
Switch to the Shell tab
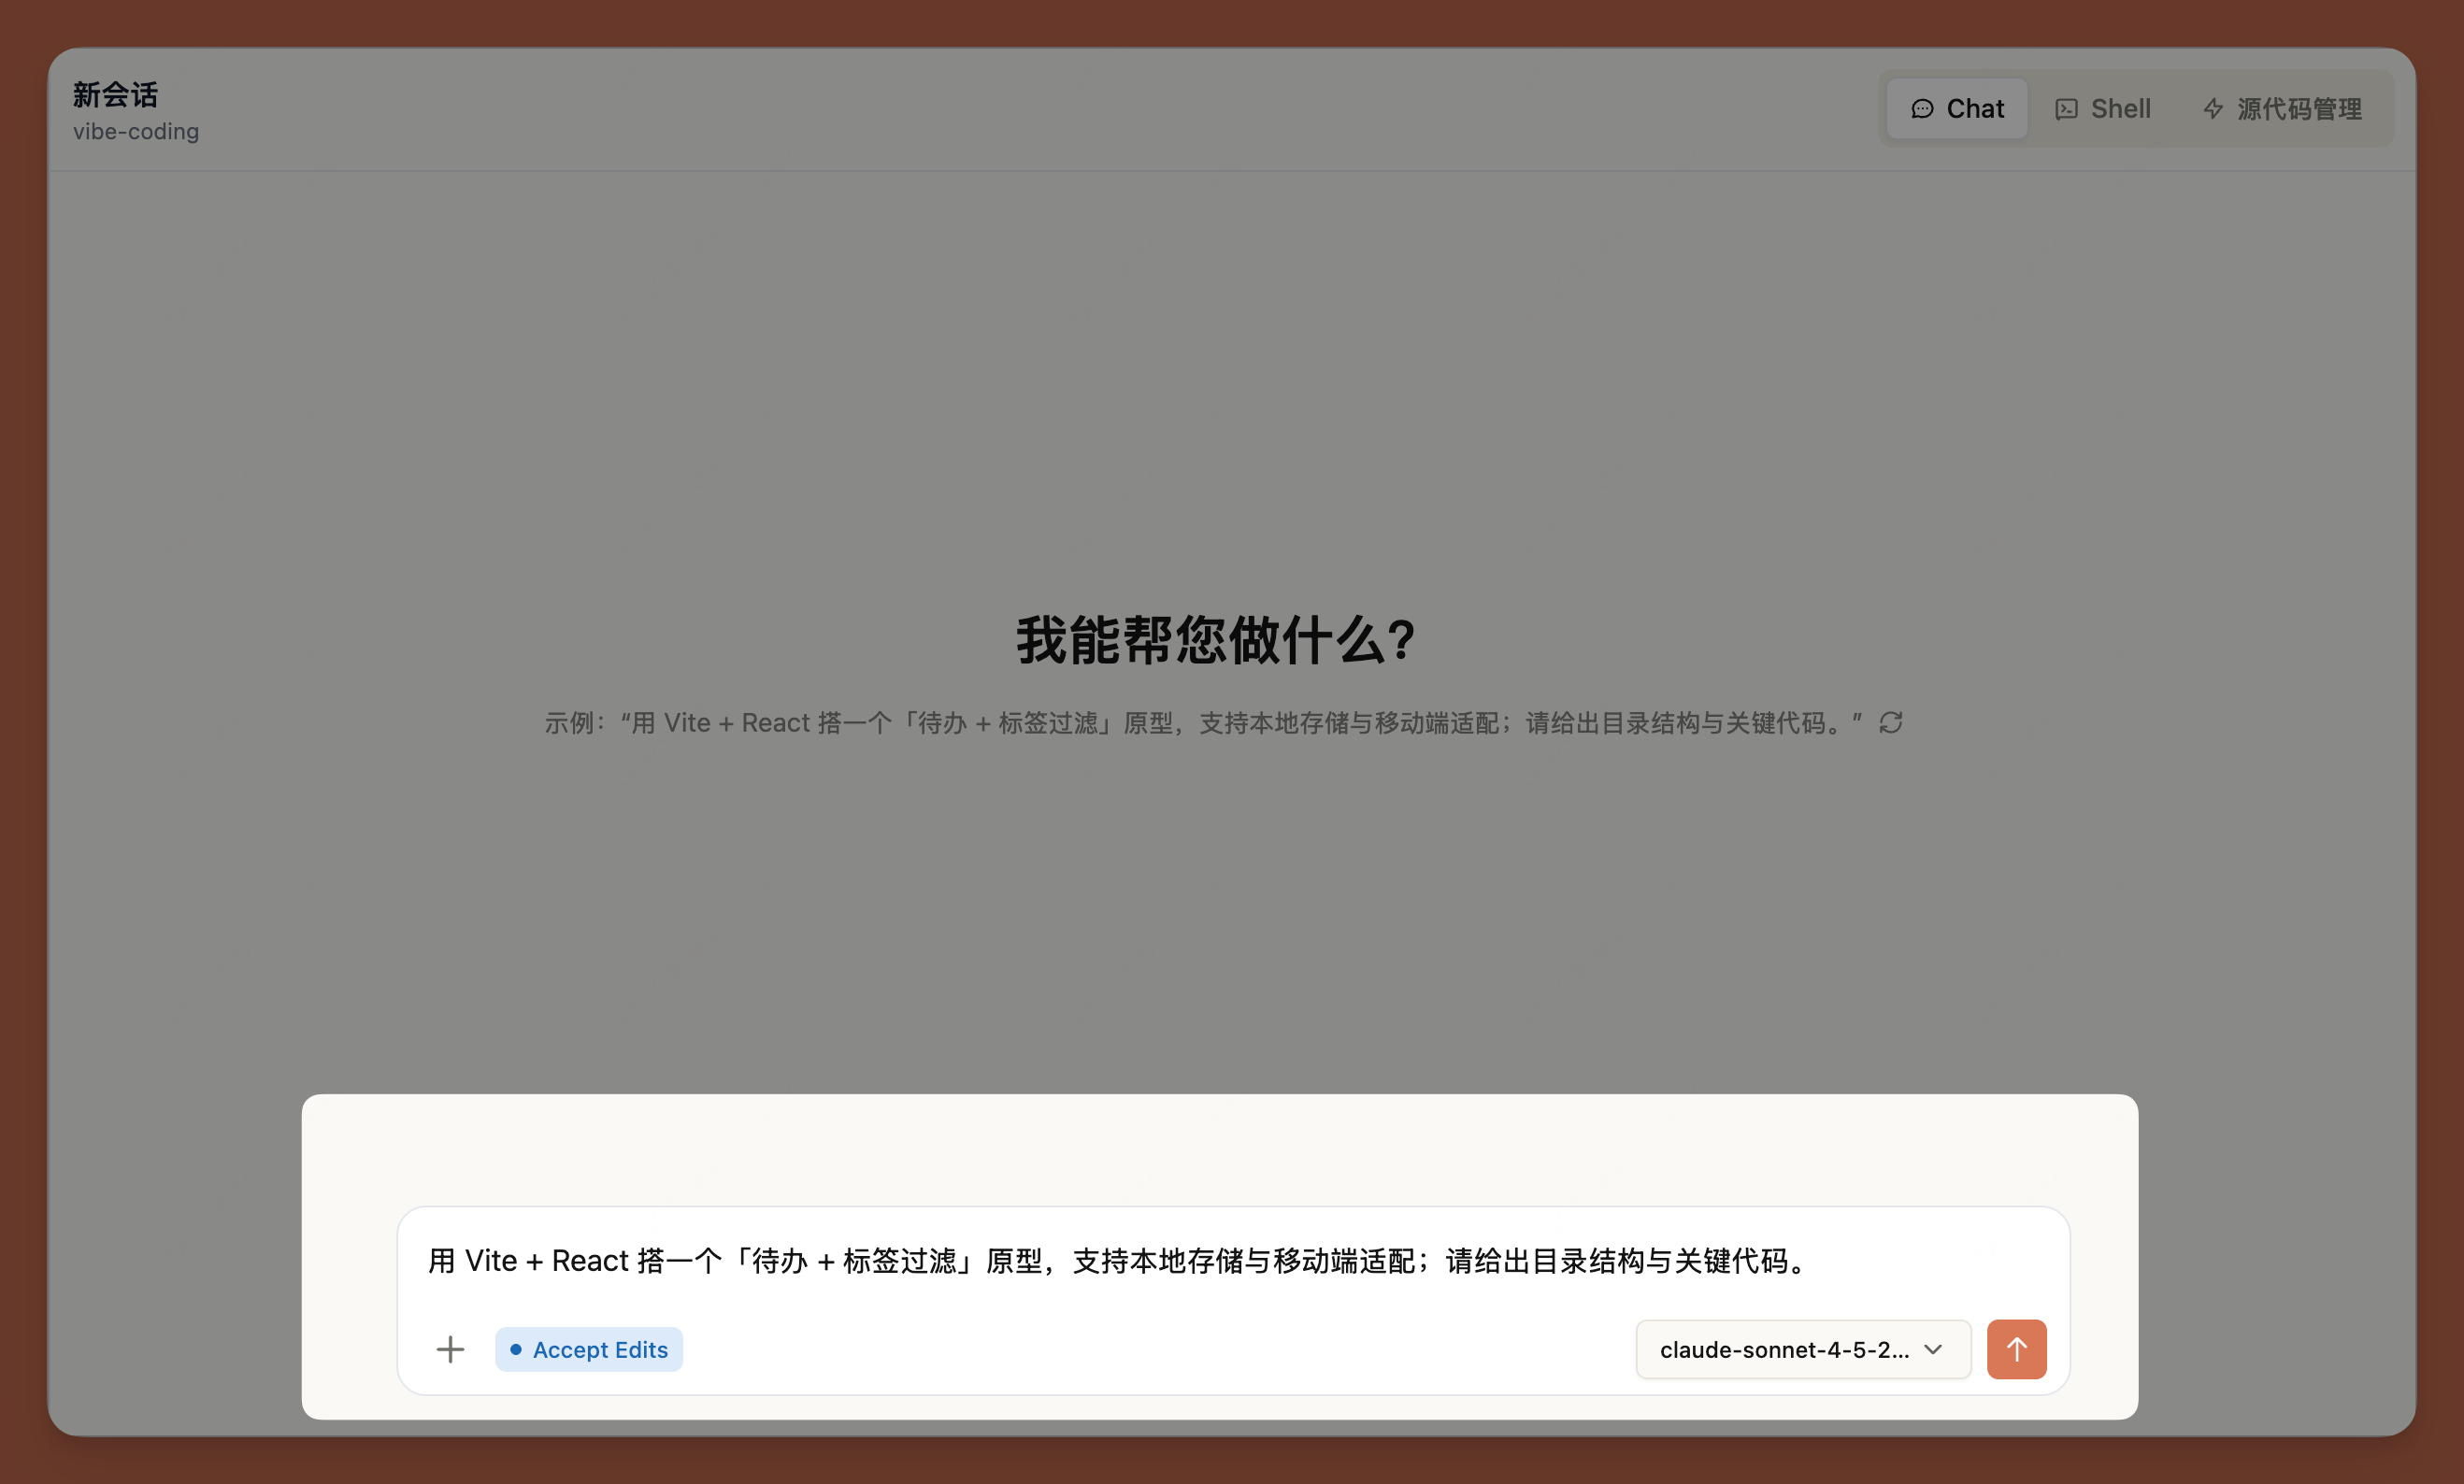pos(2103,108)
